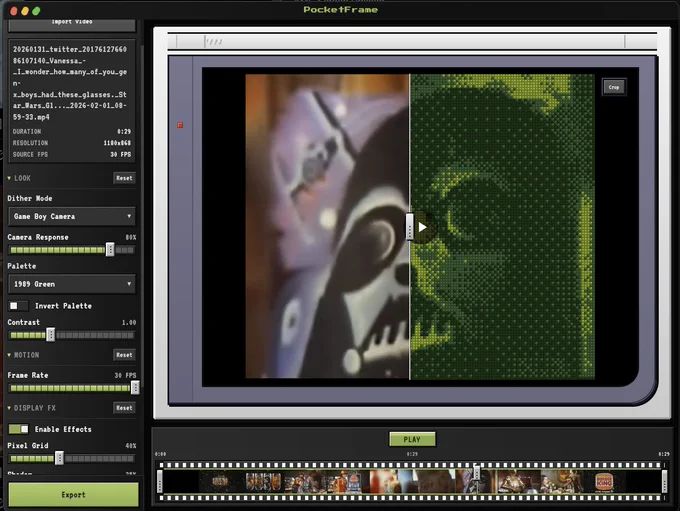Collapse the MOTION section

(23, 355)
